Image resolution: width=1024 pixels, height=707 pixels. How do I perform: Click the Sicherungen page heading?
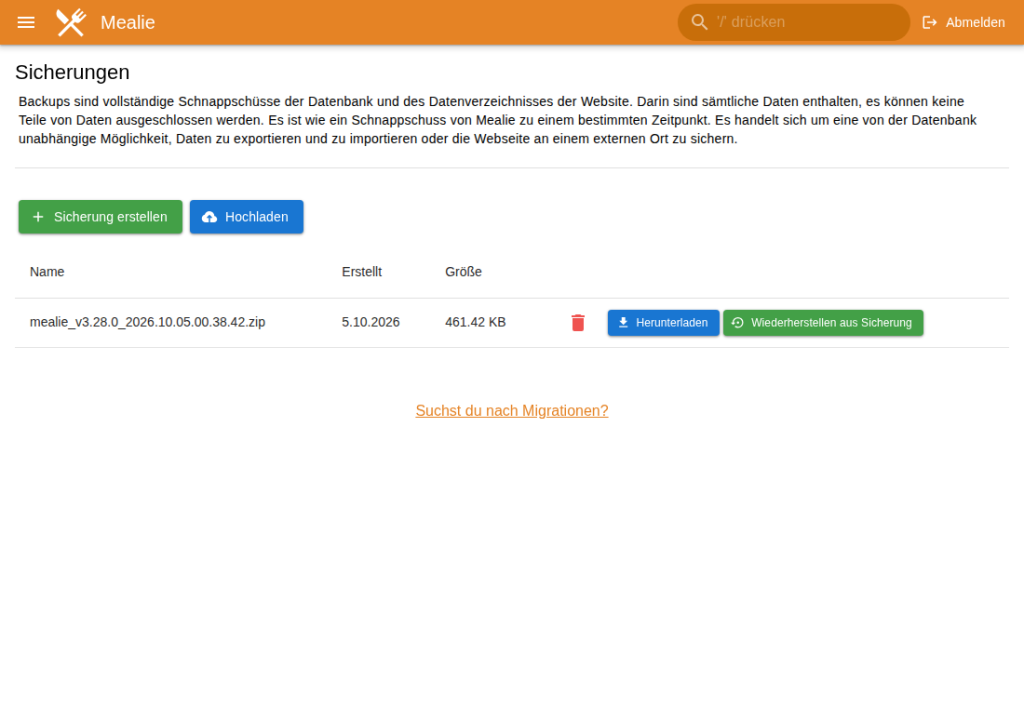72,72
